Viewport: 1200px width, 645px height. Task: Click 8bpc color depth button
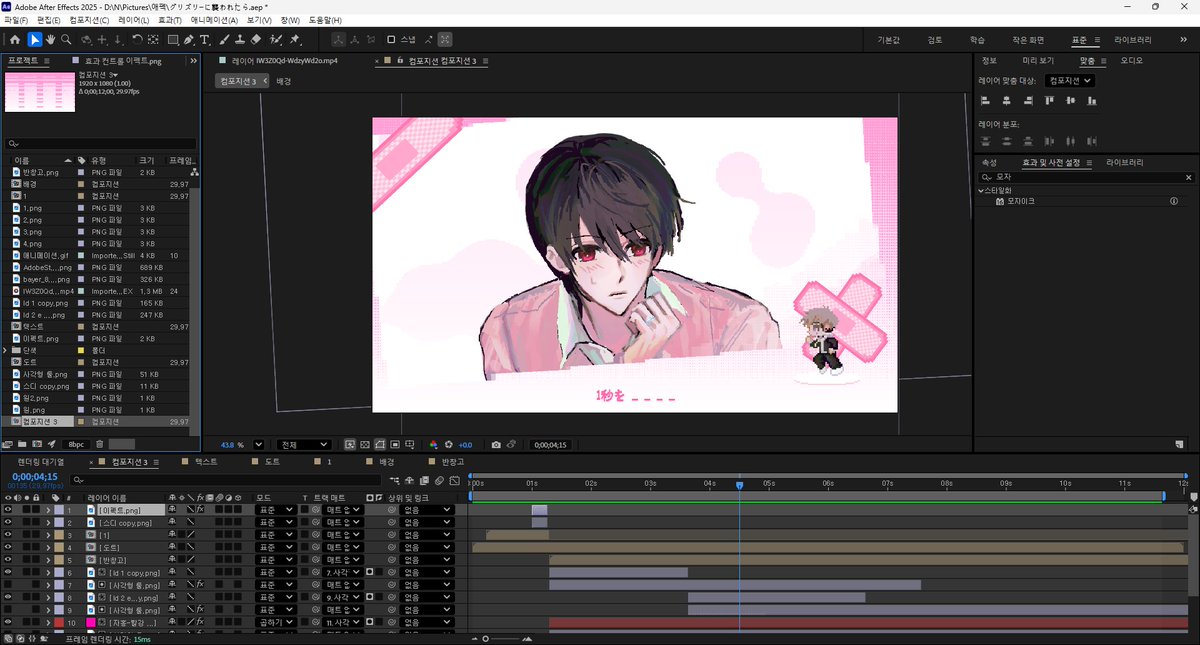[x=75, y=444]
